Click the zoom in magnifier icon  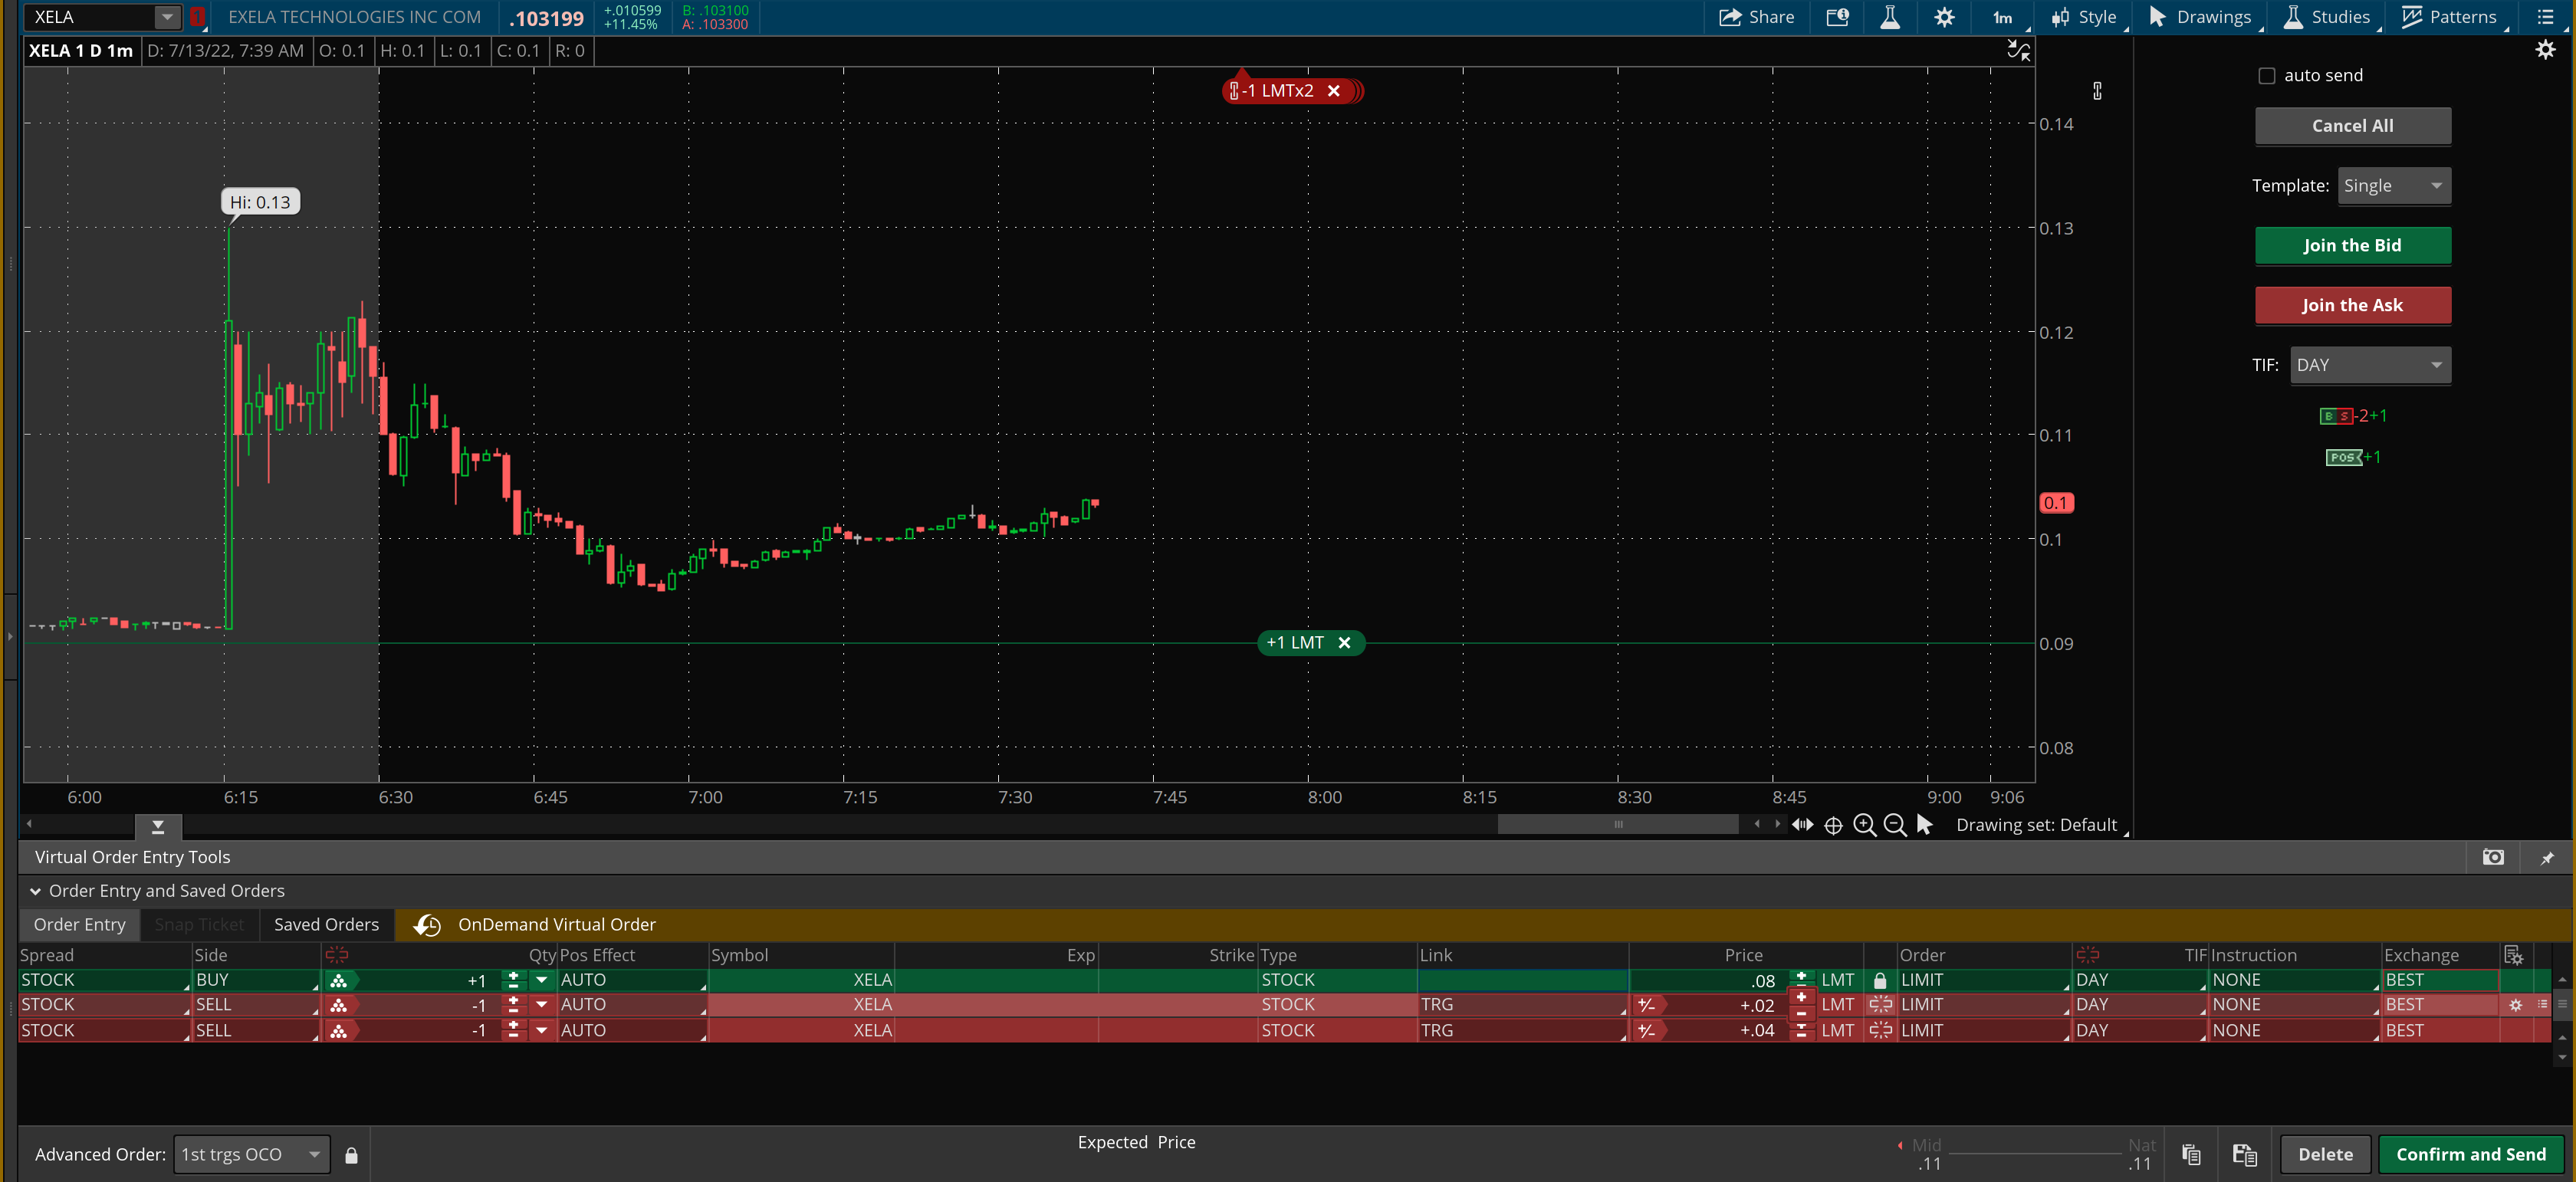[x=1864, y=825]
